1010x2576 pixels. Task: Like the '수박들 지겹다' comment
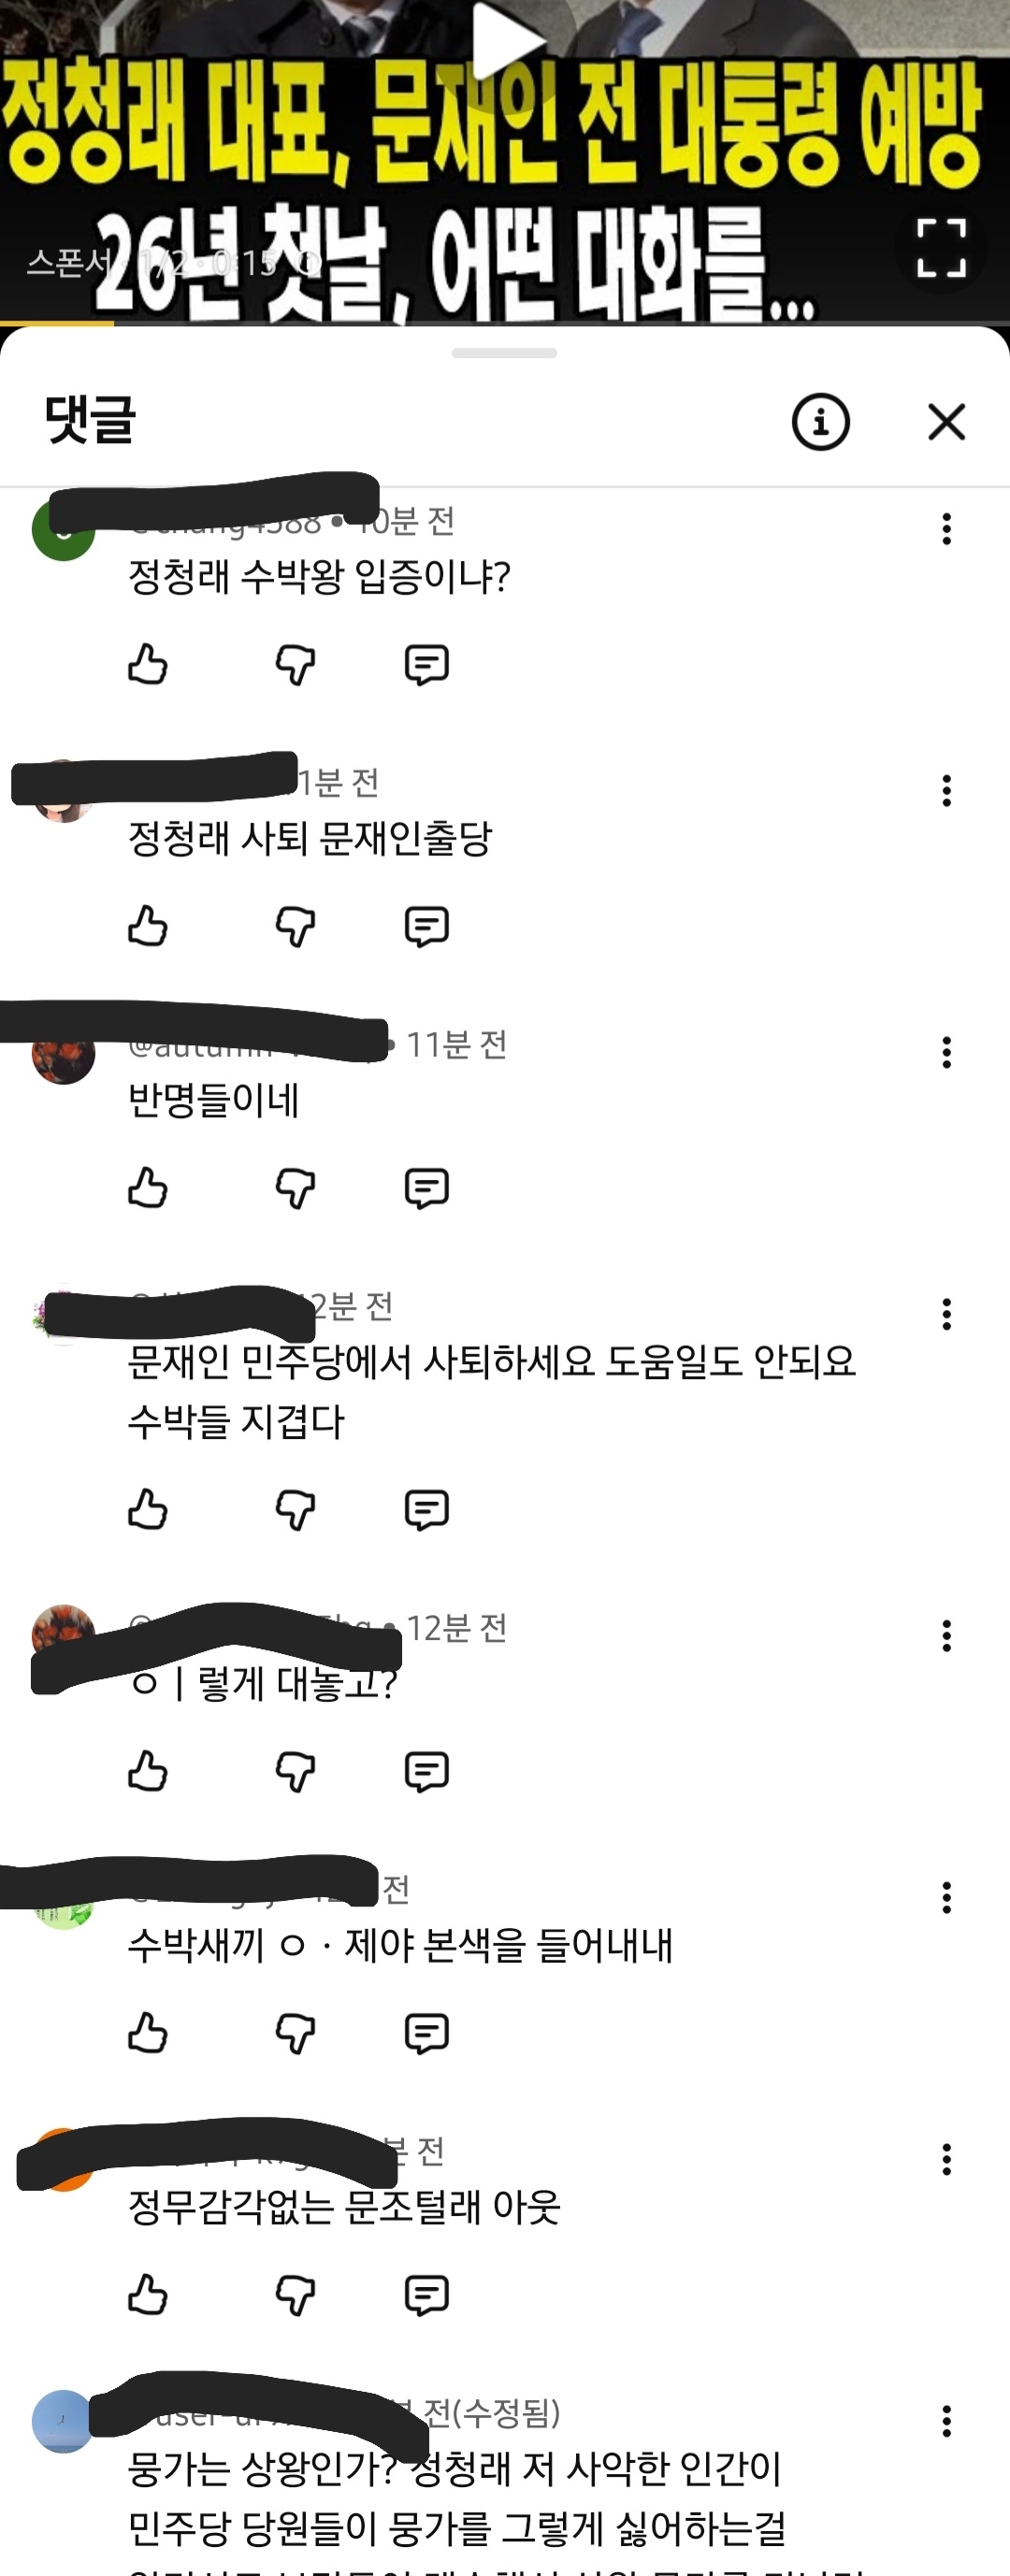click(x=148, y=1509)
